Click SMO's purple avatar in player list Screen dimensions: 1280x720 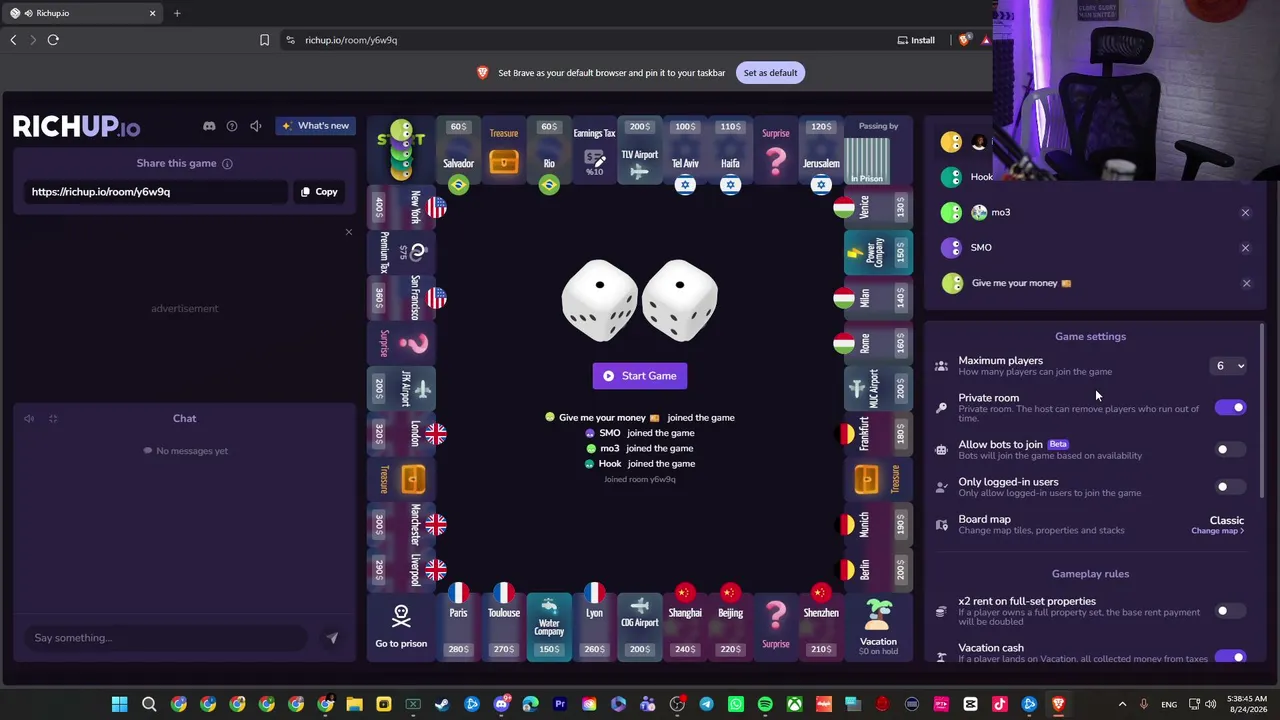coord(951,248)
